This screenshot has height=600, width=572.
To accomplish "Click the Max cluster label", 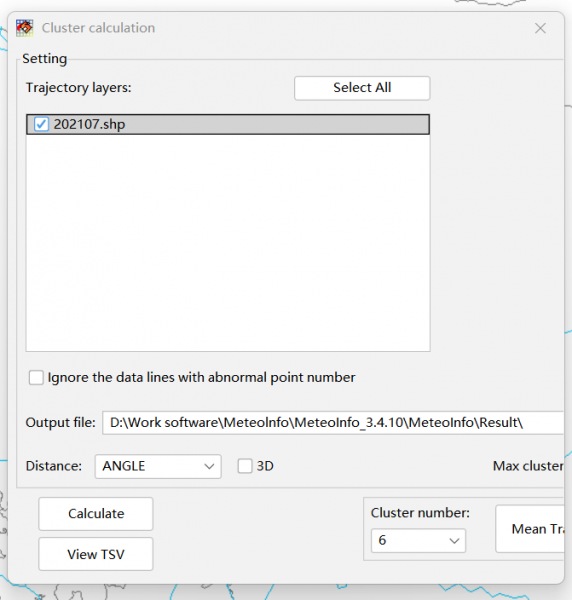I will (x=528, y=466).
